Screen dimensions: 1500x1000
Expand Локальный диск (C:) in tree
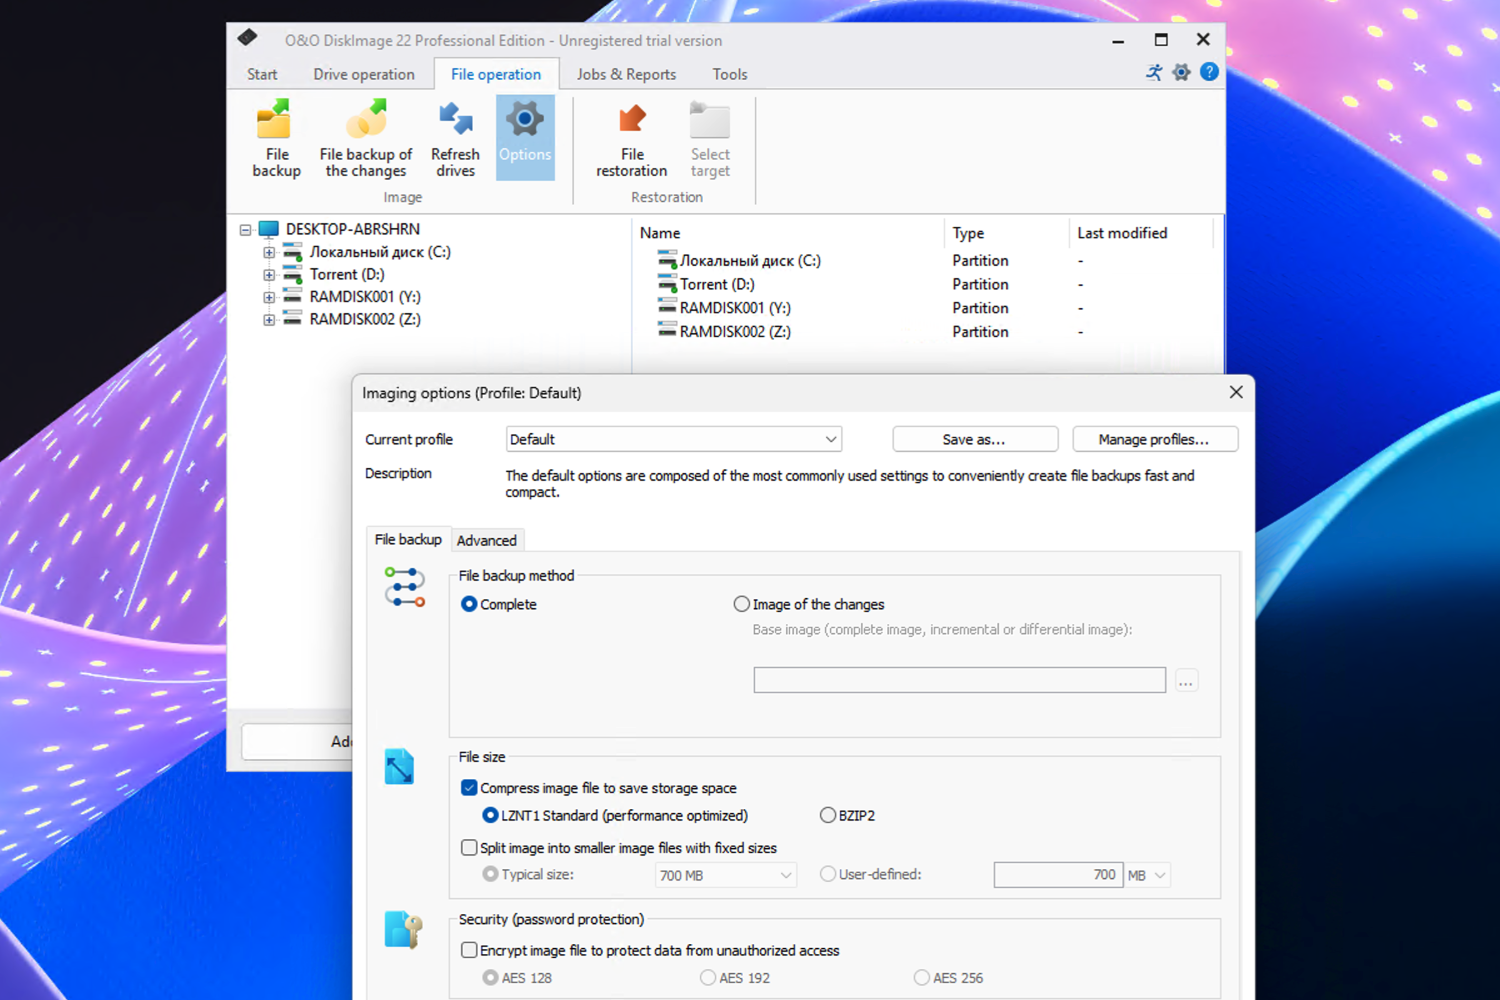click(269, 253)
